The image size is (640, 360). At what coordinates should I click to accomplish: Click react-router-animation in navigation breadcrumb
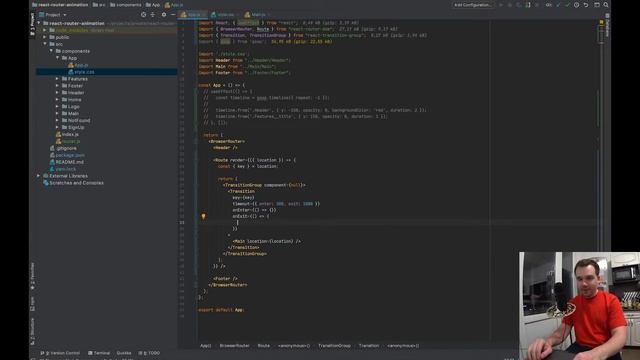tap(60, 5)
